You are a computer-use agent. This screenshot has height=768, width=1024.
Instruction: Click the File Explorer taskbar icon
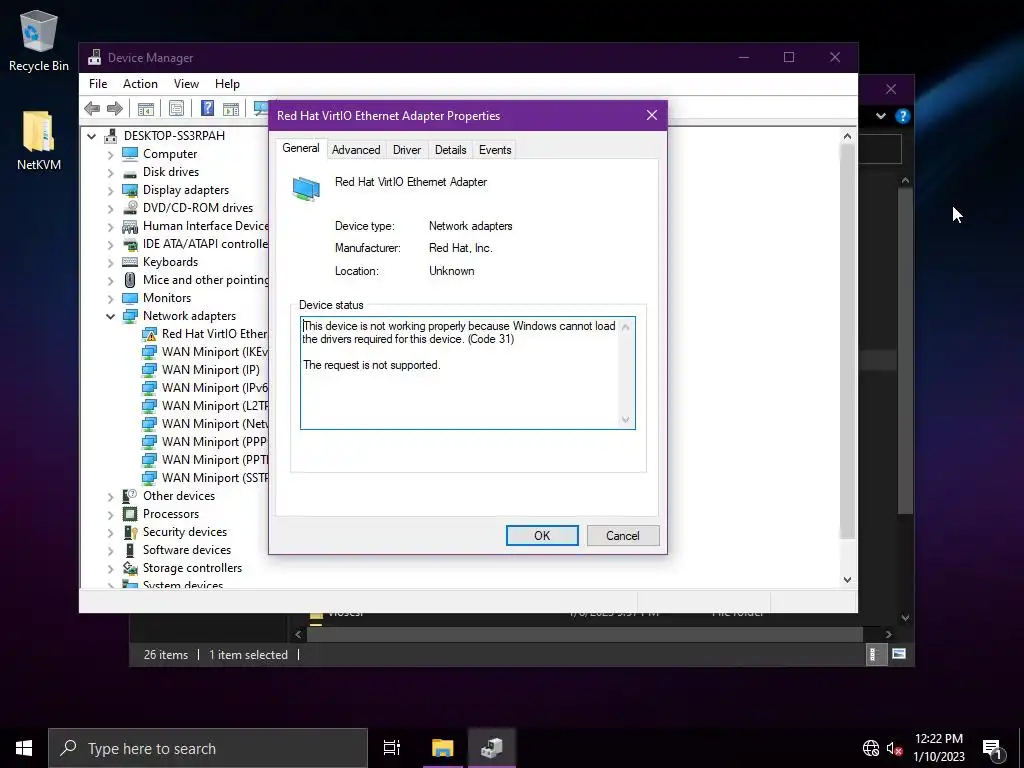442,748
